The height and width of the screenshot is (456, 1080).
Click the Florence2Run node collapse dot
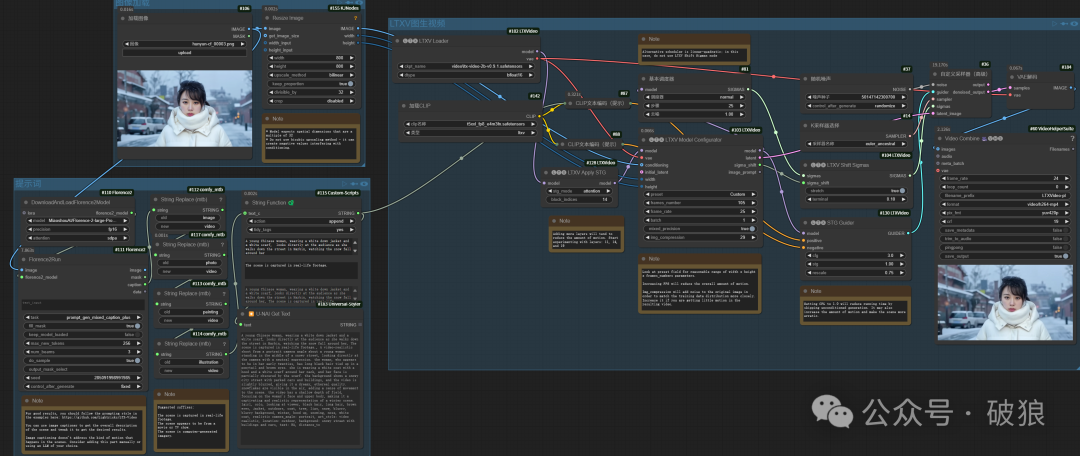(23, 260)
